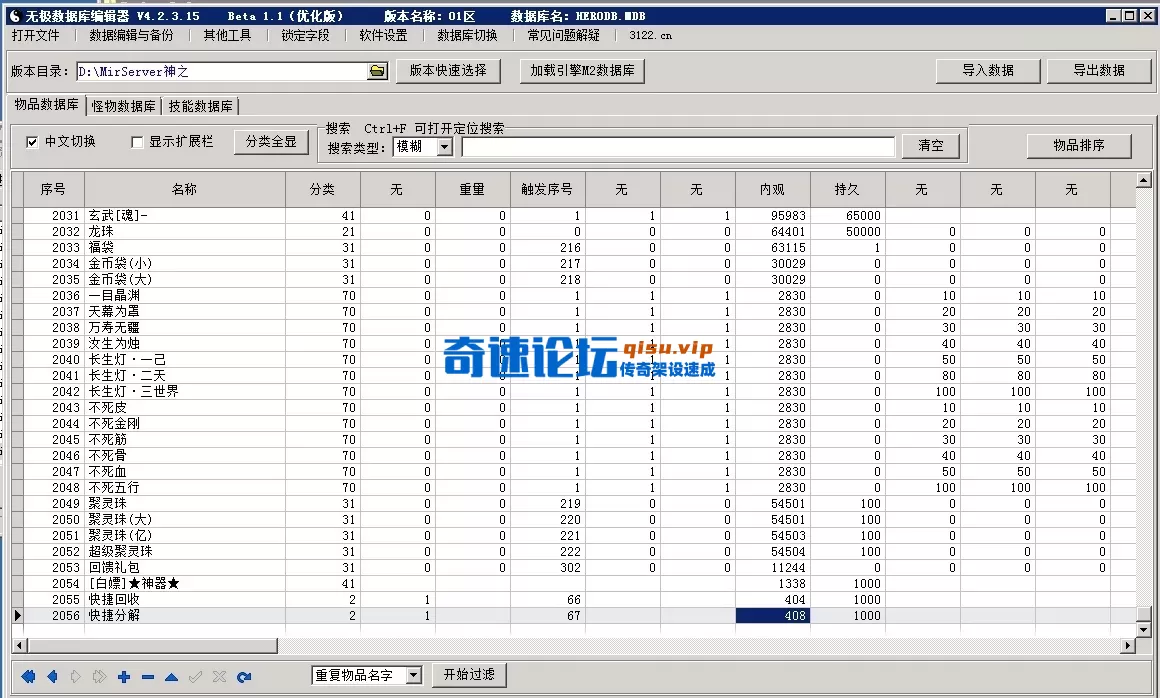The width and height of the screenshot is (1160, 698).
Task: Open the 软件设置 menu
Action: click(x=383, y=35)
